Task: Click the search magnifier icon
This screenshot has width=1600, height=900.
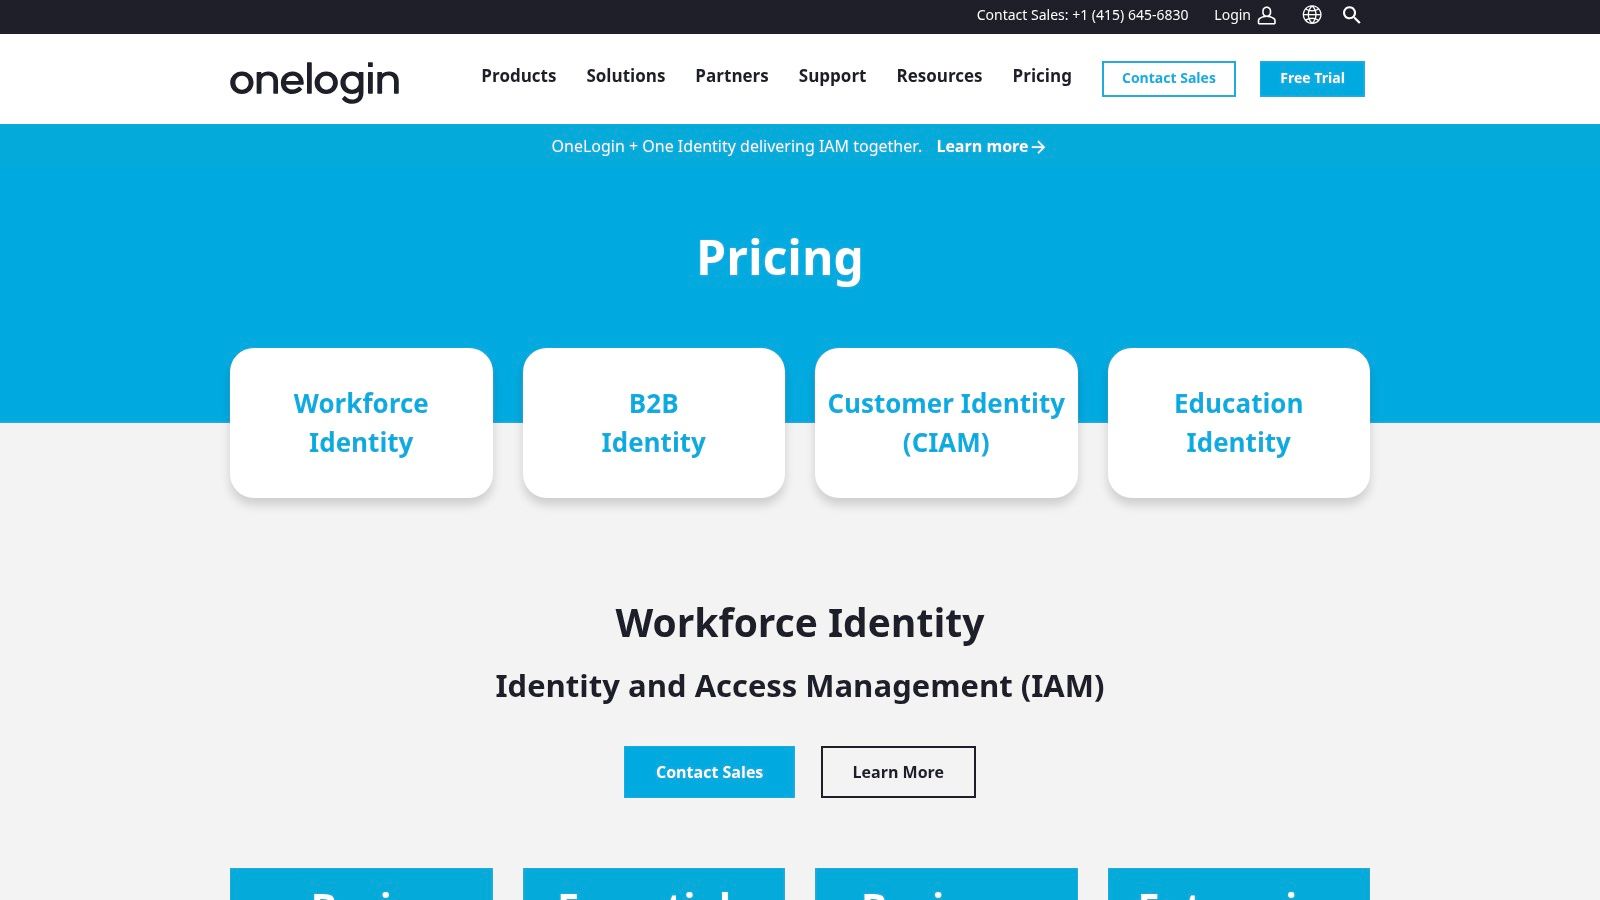Action: click(x=1352, y=15)
